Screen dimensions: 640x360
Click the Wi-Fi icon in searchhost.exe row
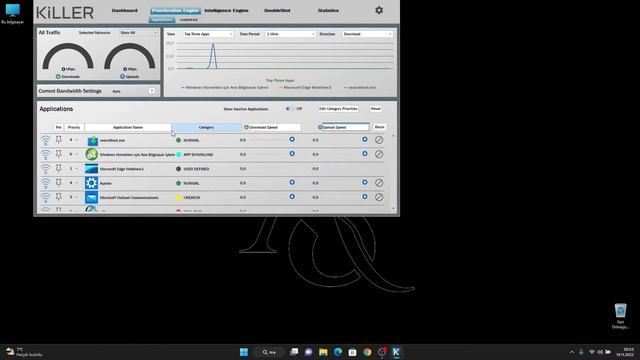click(46, 140)
